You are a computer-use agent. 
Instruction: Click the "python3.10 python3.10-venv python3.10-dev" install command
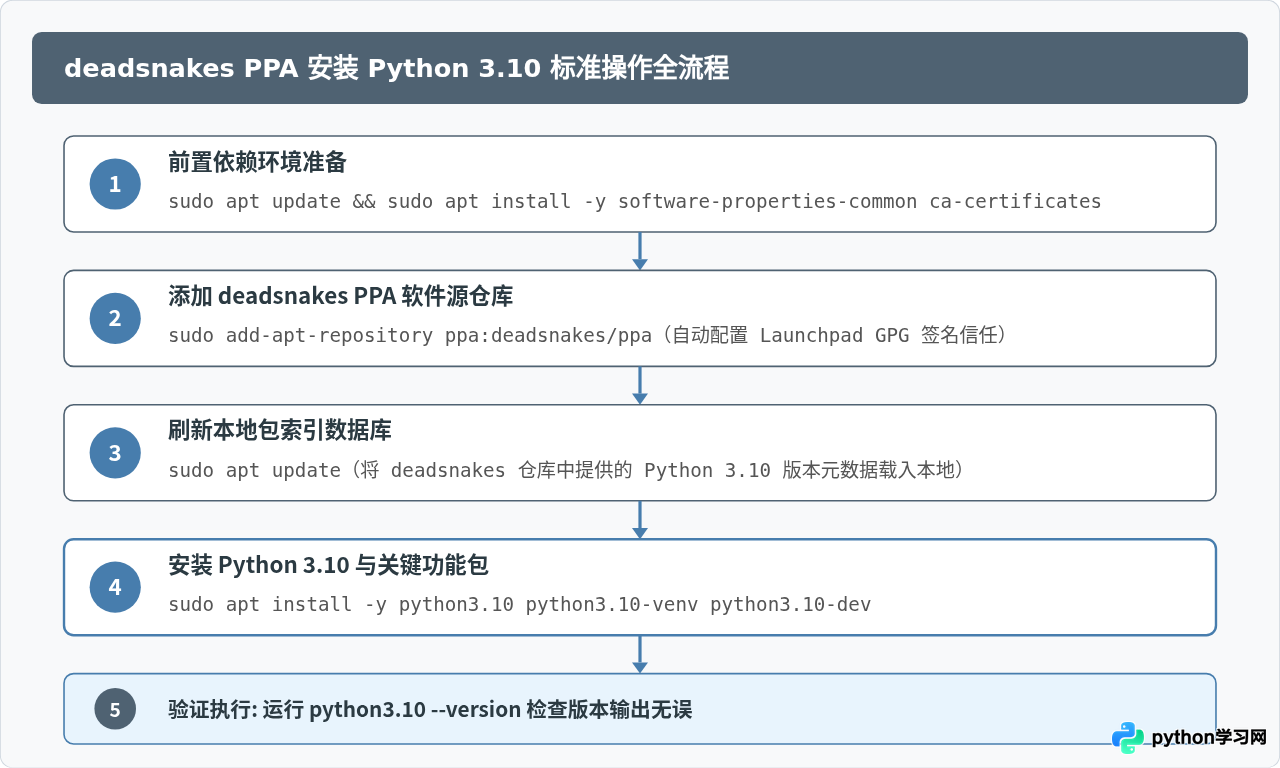tap(519, 604)
